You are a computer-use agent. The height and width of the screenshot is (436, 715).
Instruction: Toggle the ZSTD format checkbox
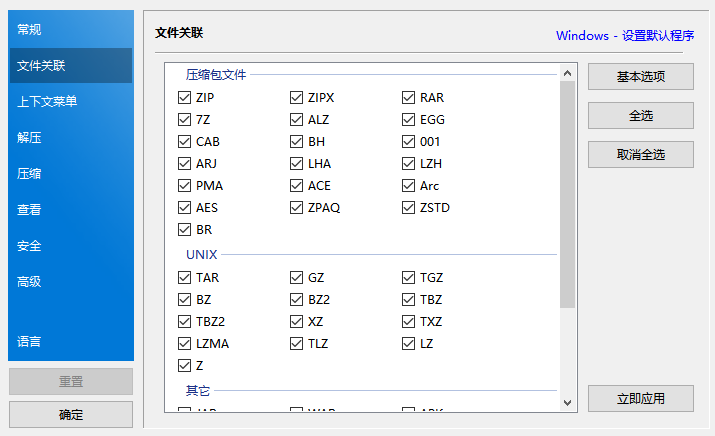pos(408,208)
